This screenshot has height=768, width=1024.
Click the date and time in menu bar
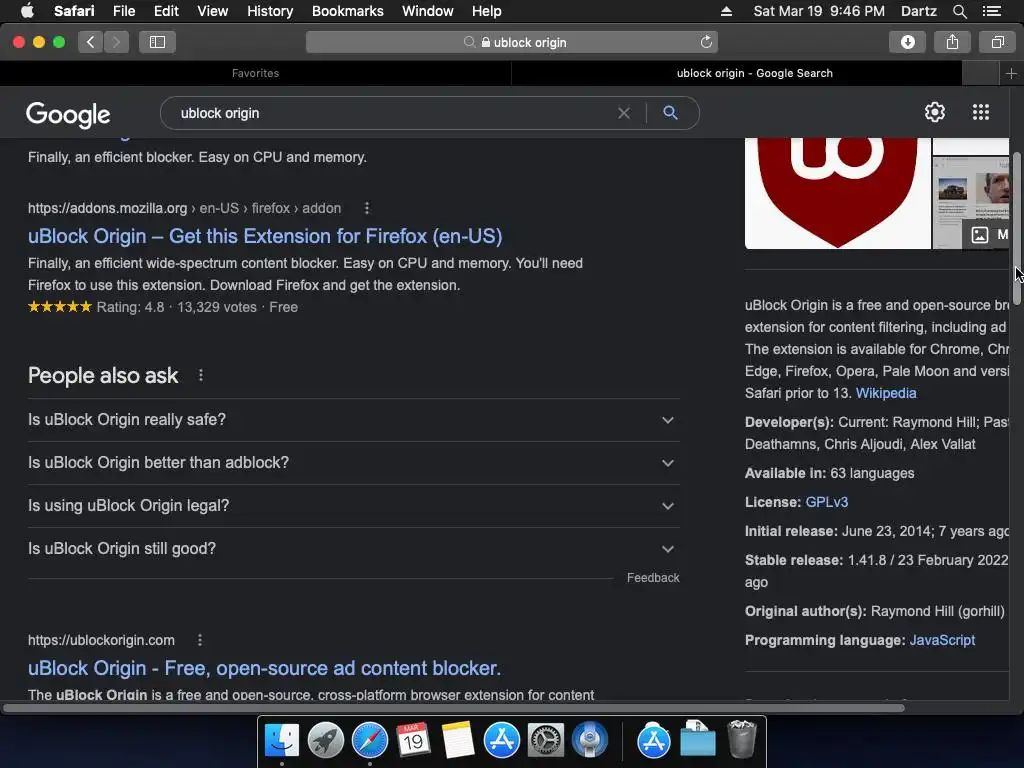(819, 11)
